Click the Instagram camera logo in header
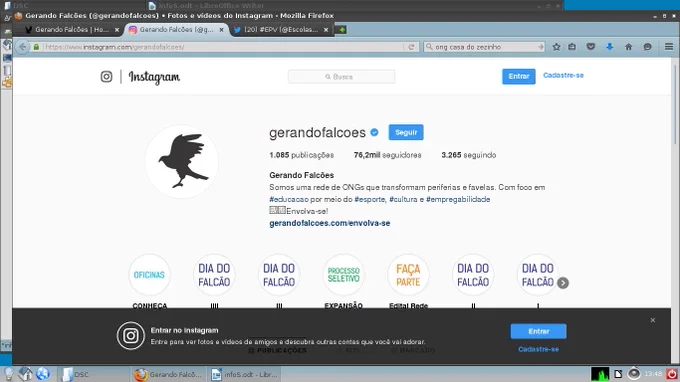Viewport: 680px width, 382px height. [106, 77]
